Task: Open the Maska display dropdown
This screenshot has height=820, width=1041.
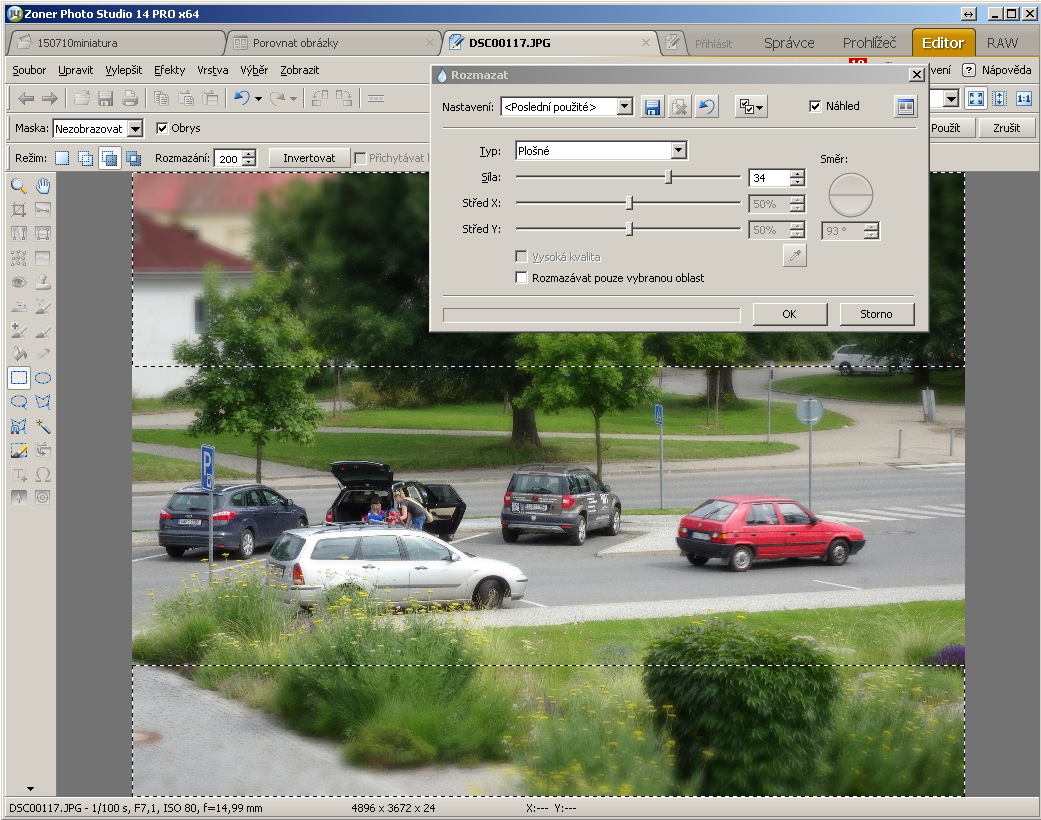Action: click(135, 128)
